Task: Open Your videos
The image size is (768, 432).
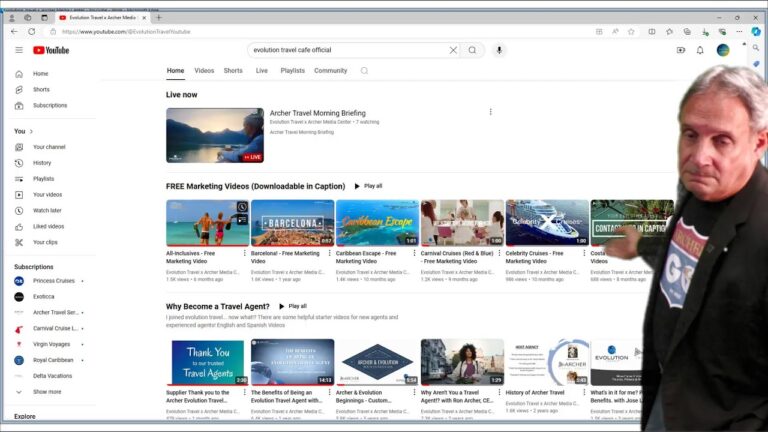Action: tap(49, 194)
